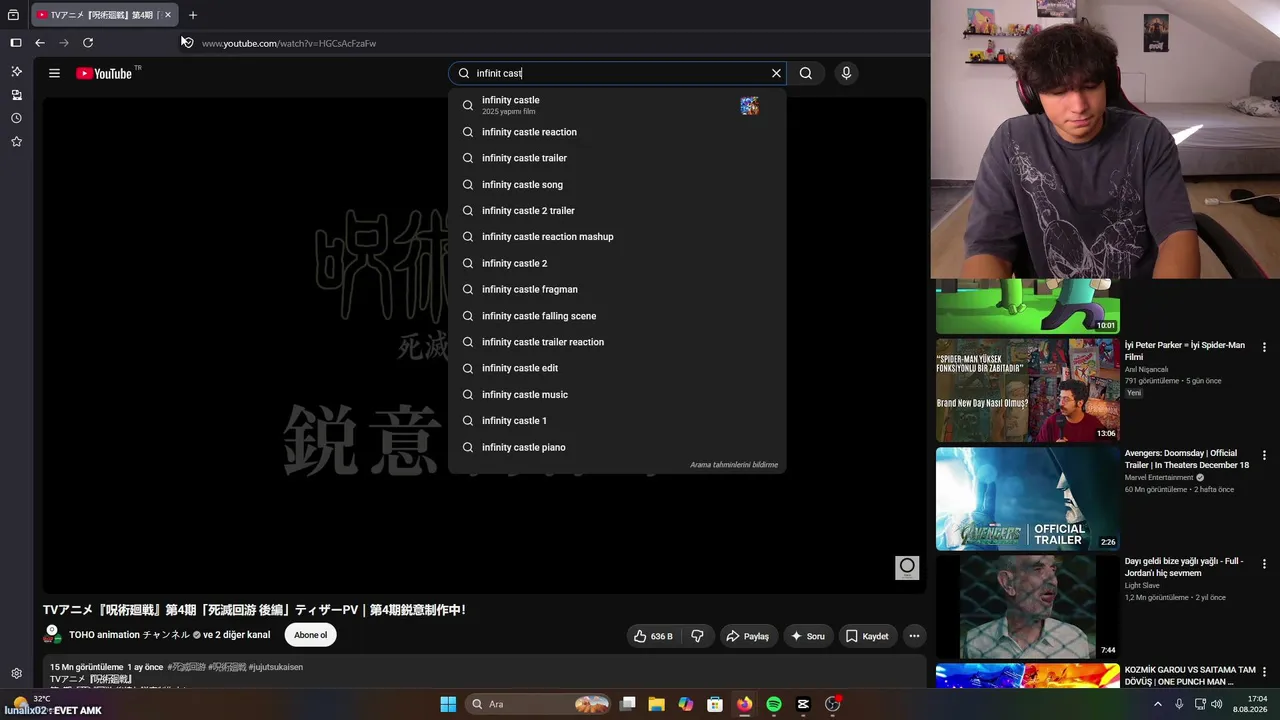Click the #jujutsukaisen hashtag in description

(x=276, y=667)
